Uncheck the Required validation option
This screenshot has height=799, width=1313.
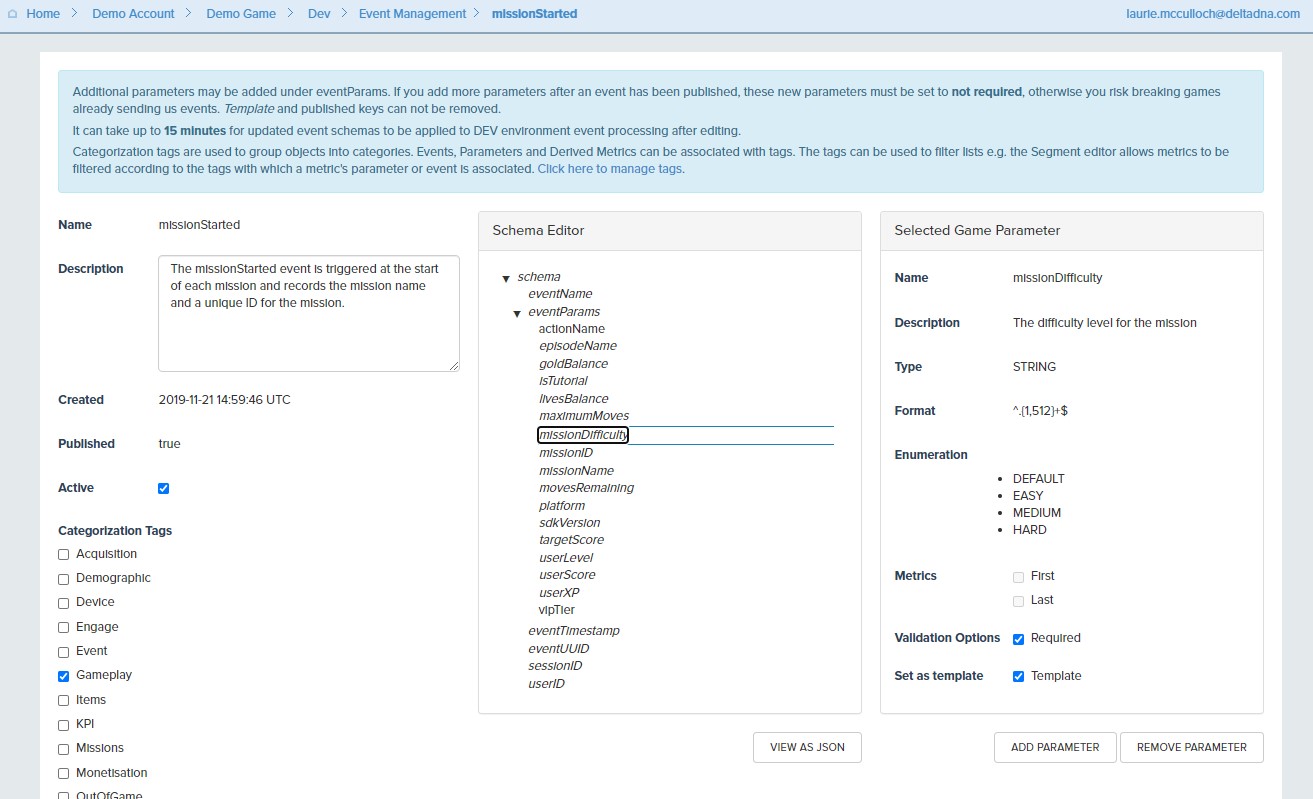[1018, 639]
